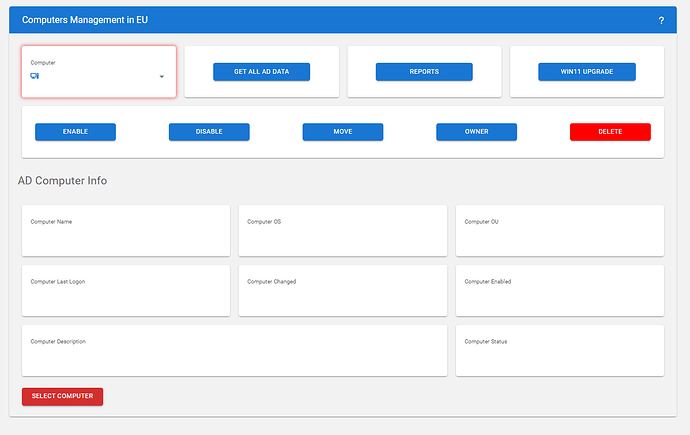Click the MOVE button
The height and width of the screenshot is (435, 690).
(343, 132)
